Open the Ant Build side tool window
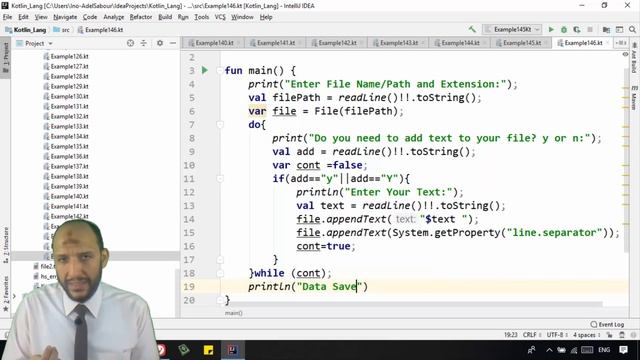 pyautogui.click(x=634, y=58)
